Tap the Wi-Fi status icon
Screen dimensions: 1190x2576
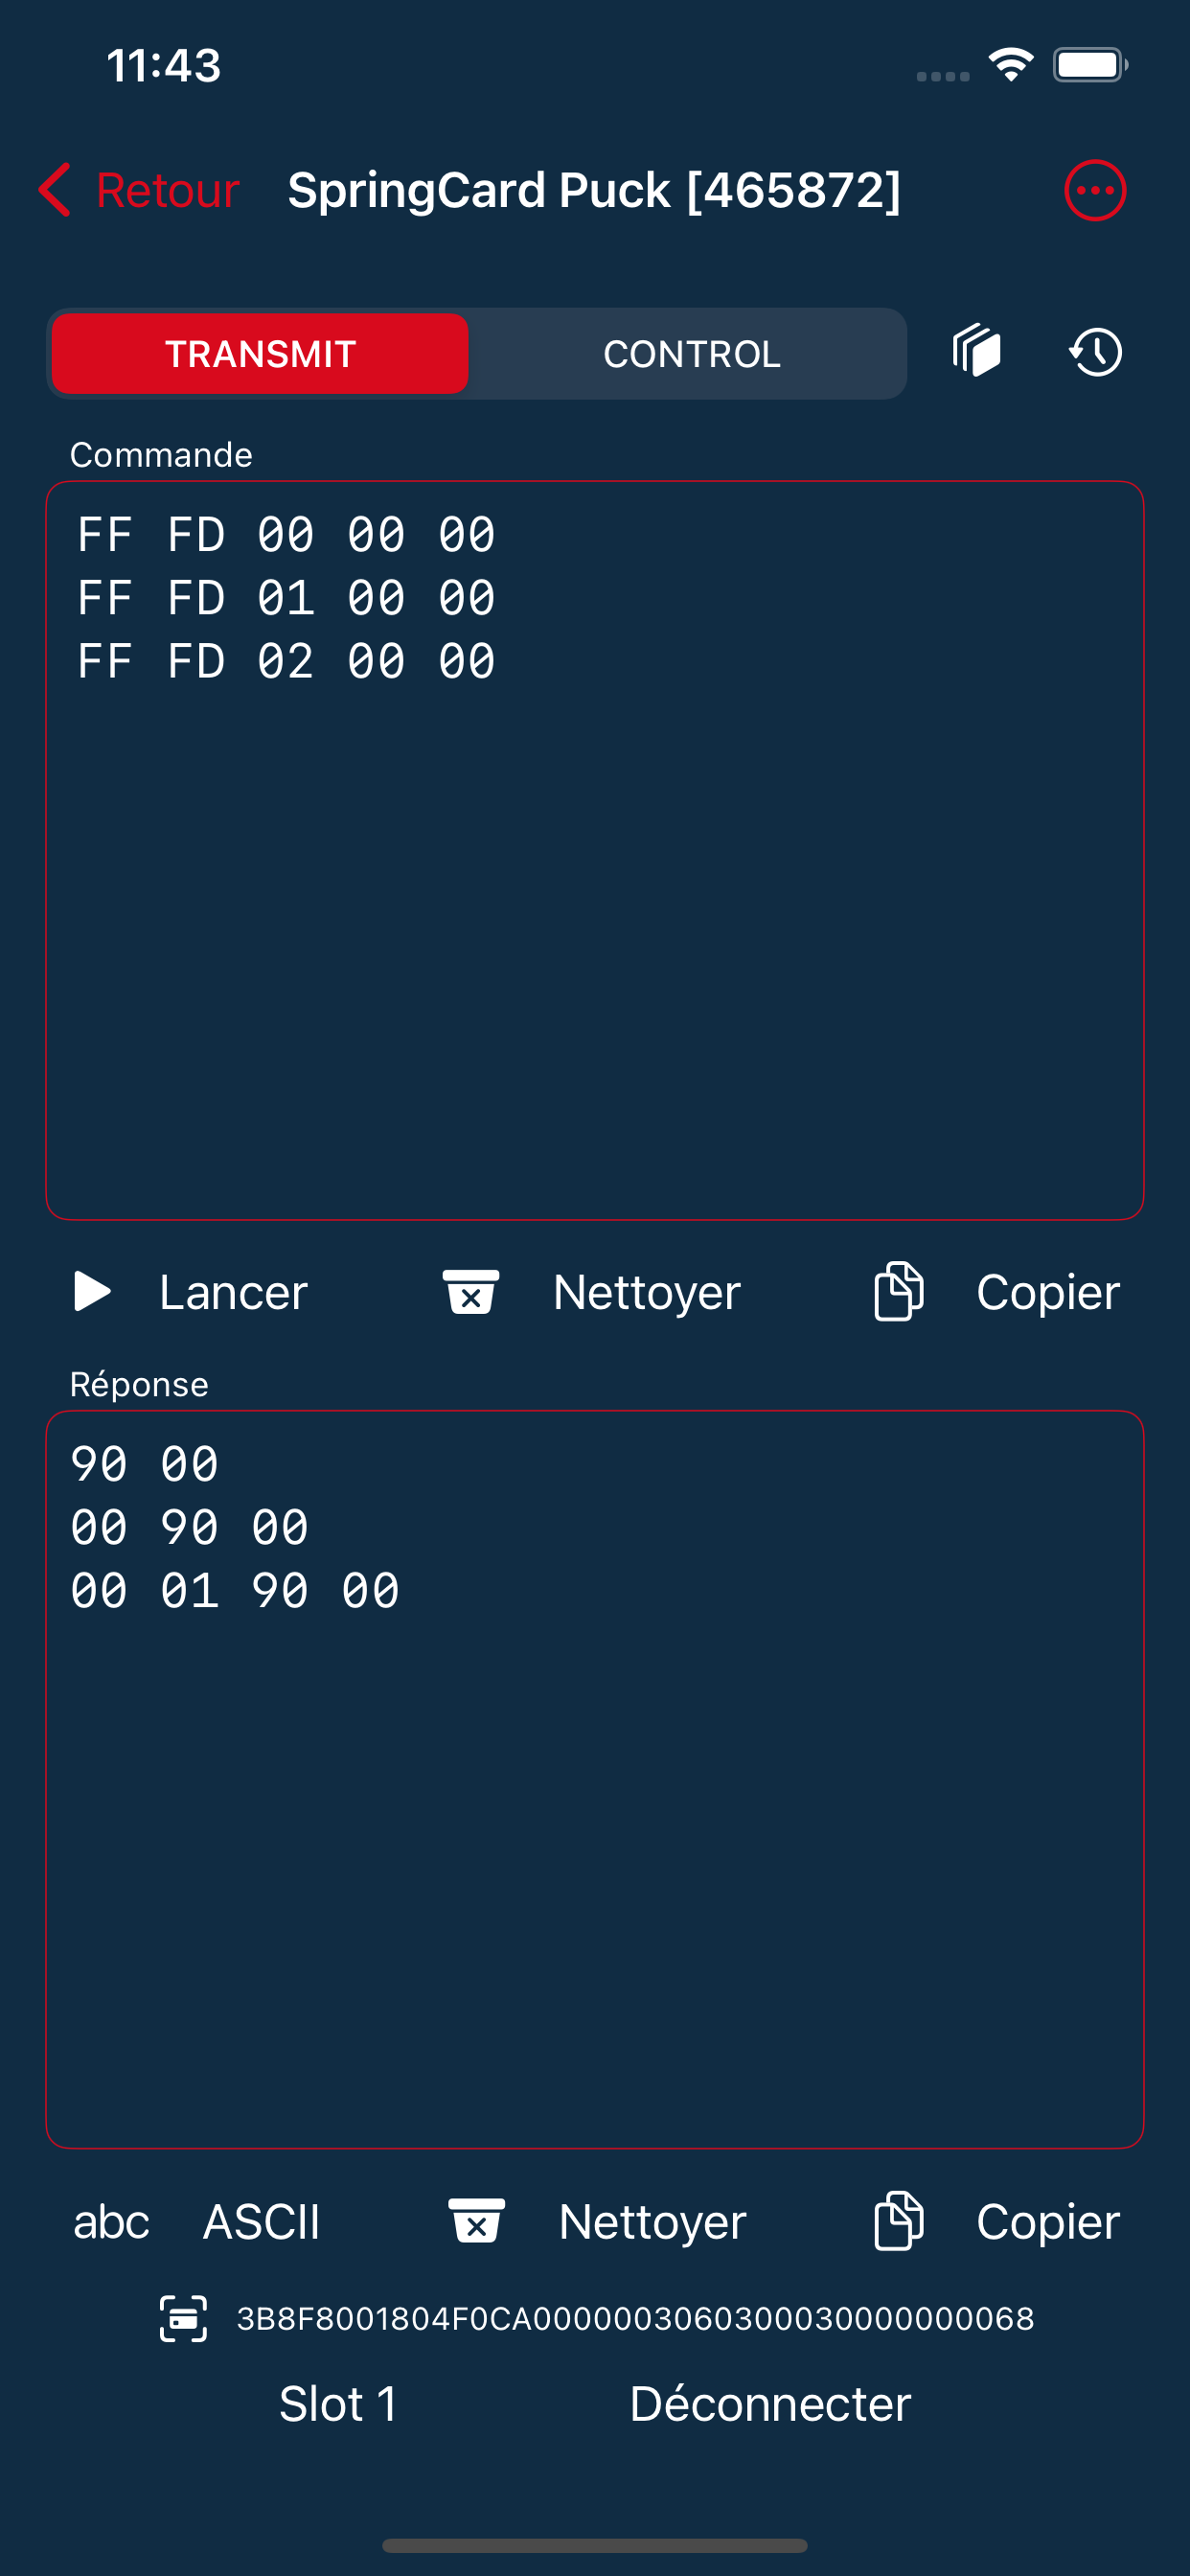click(1011, 65)
